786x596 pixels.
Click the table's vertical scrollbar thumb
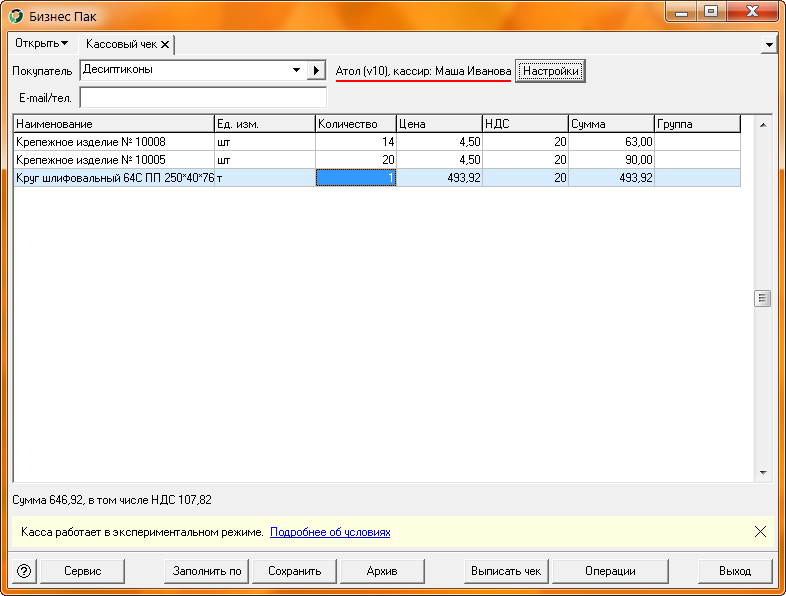click(762, 298)
